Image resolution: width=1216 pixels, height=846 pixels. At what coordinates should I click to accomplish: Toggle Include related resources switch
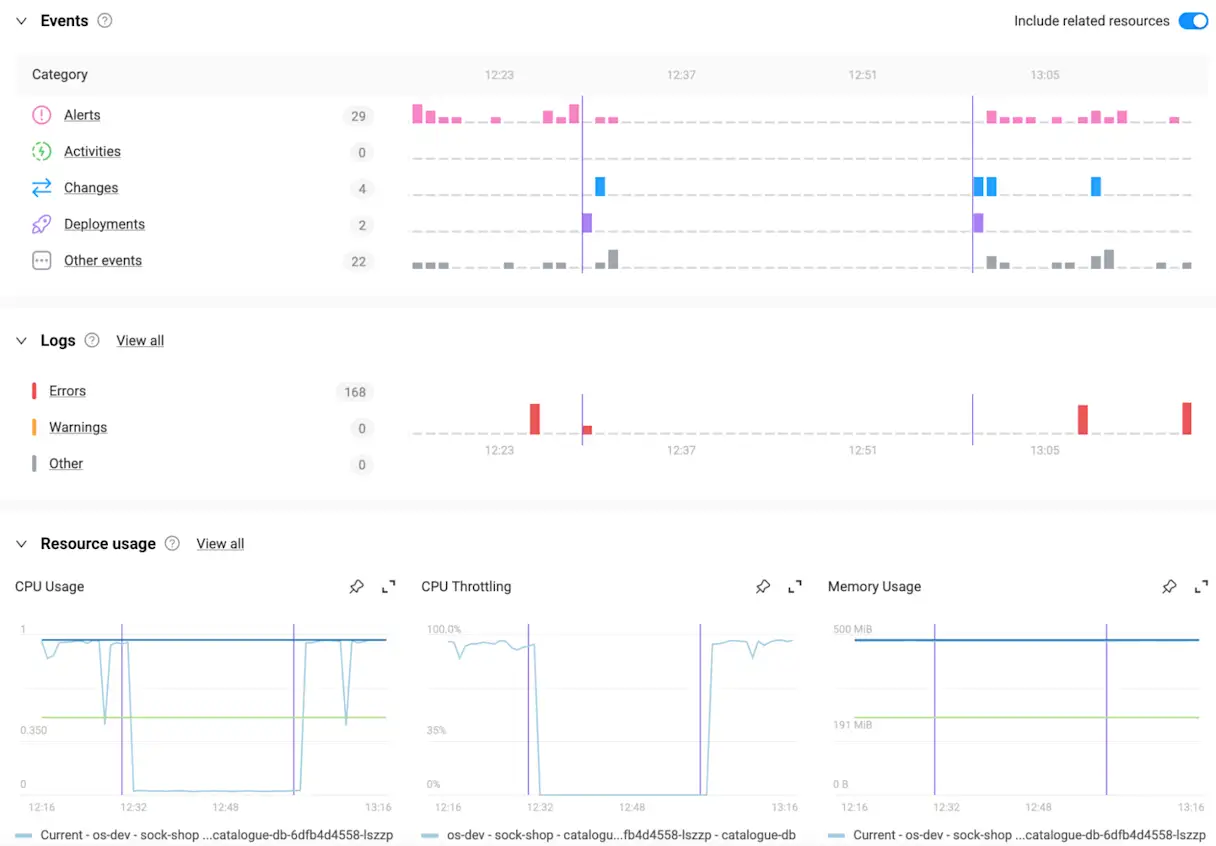click(x=1193, y=21)
